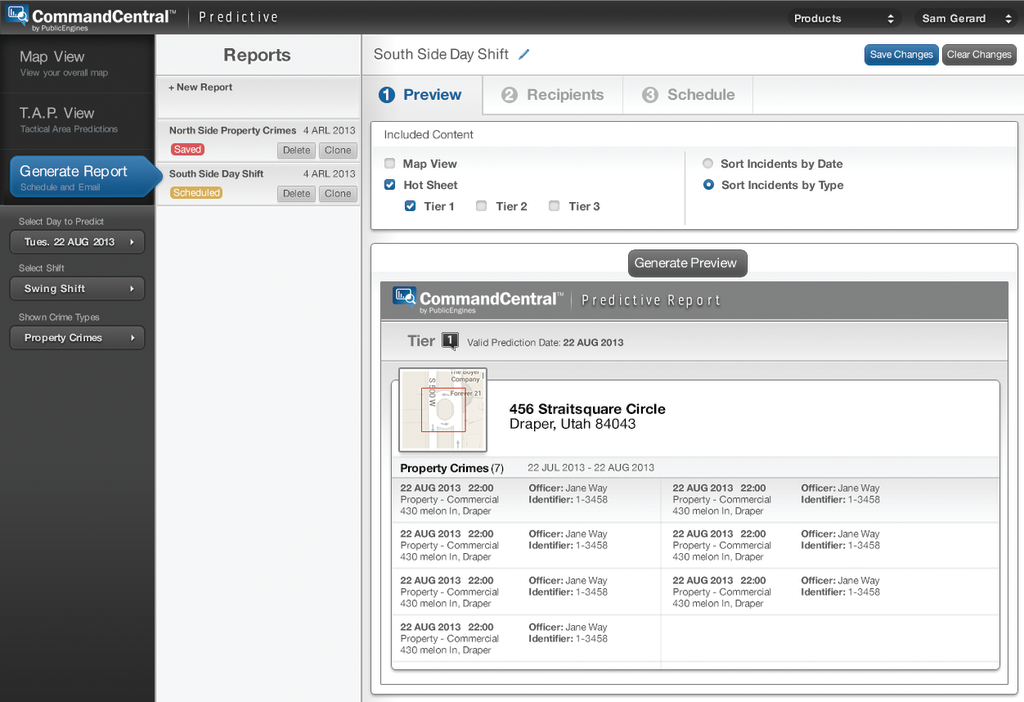Open the map thumbnail for 456 Straitsquare Circle
1024x702 pixels.
(x=443, y=410)
